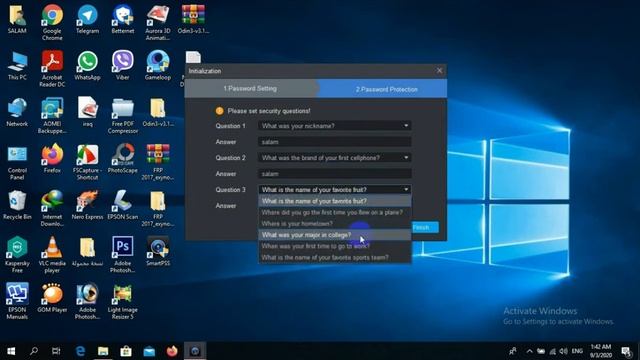Image resolution: width=640 pixels, height=360 pixels.
Task: Focus the Question 1 answer field
Action: pos(335,142)
